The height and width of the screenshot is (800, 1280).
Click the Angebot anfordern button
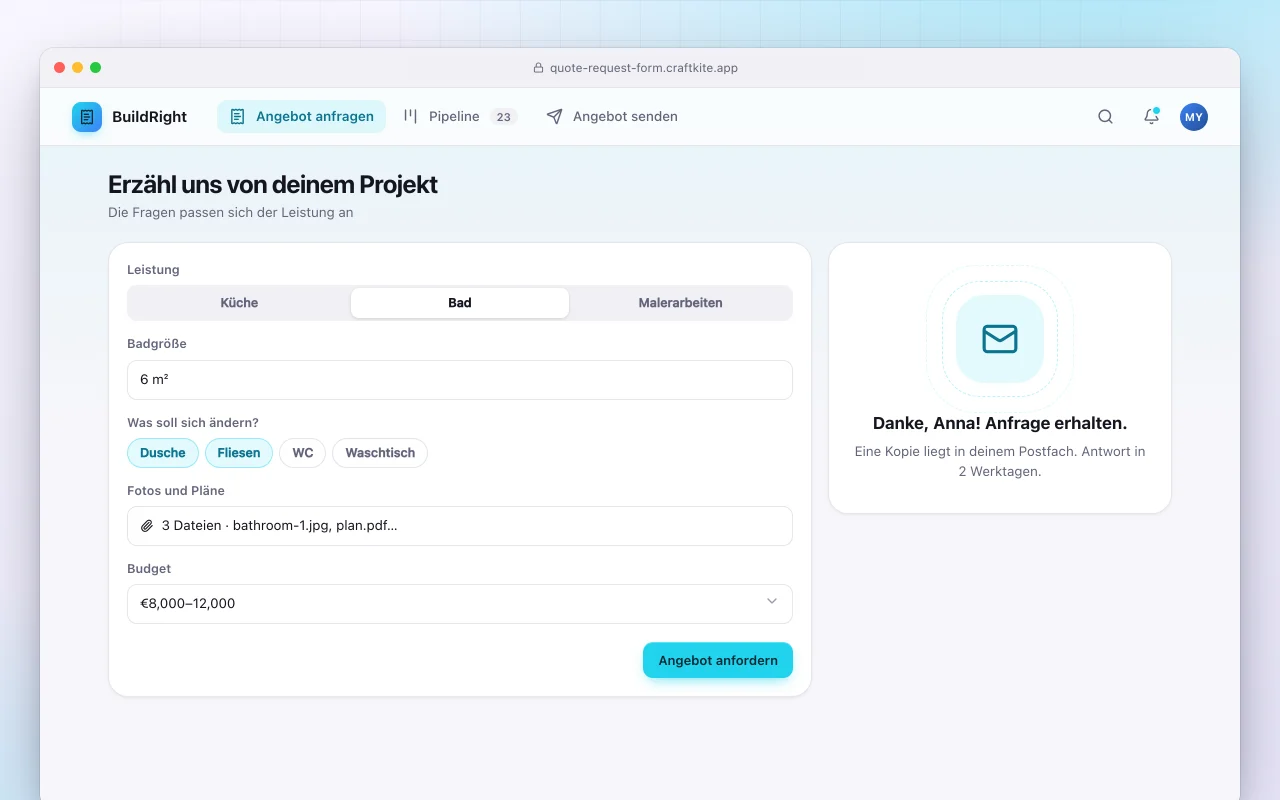(x=718, y=660)
